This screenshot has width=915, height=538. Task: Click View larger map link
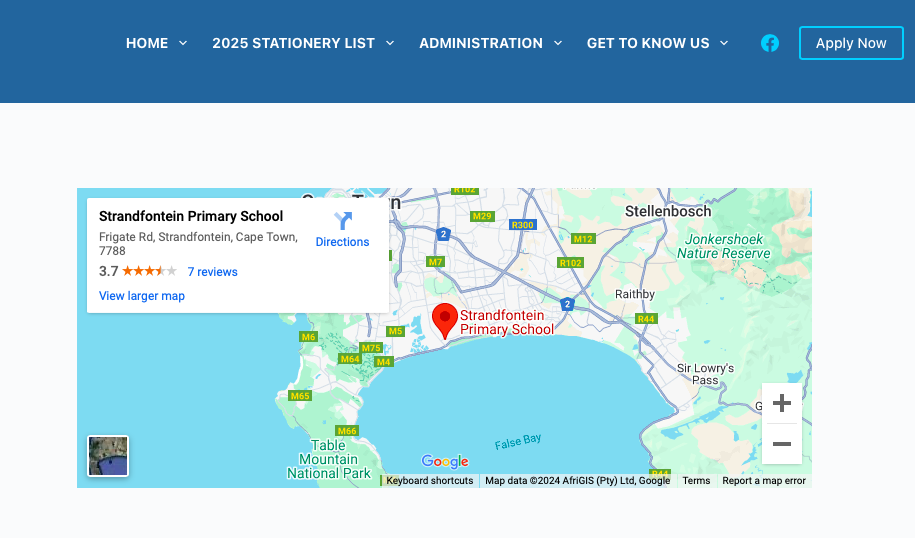point(142,296)
